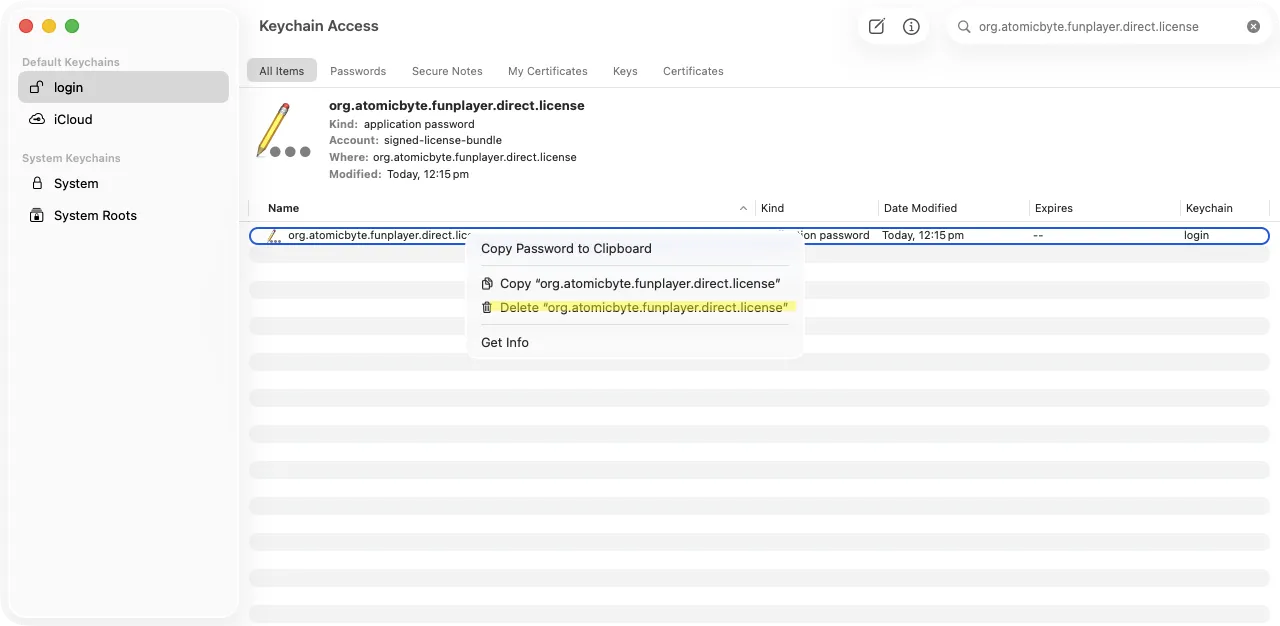Choose Delete "org.atomicbyte.funplayer.direct.license" from the context menu
The height and width of the screenshot is (626, 1280).
pos(636,307)
